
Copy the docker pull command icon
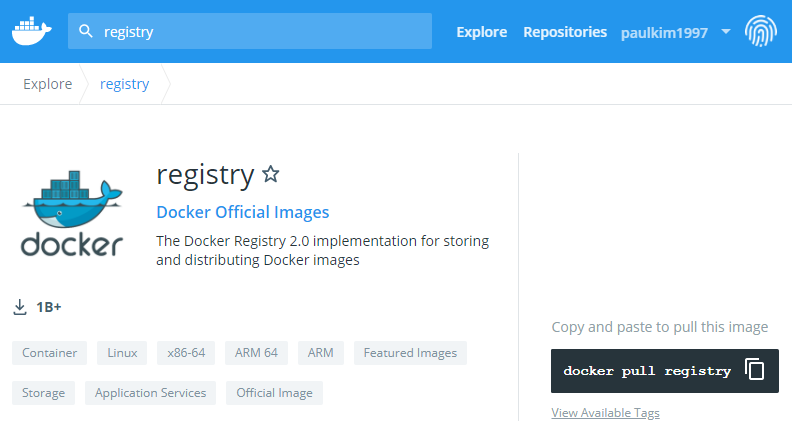pos(755,369)
